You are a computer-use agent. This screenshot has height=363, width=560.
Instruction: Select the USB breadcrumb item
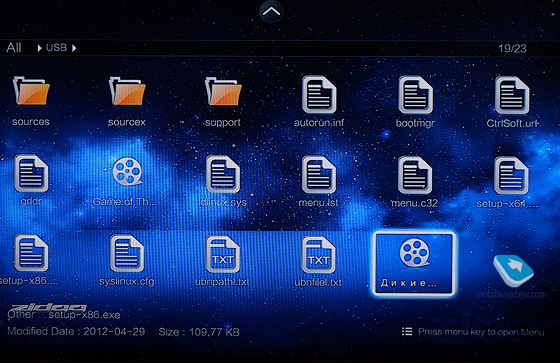(56, 48)
